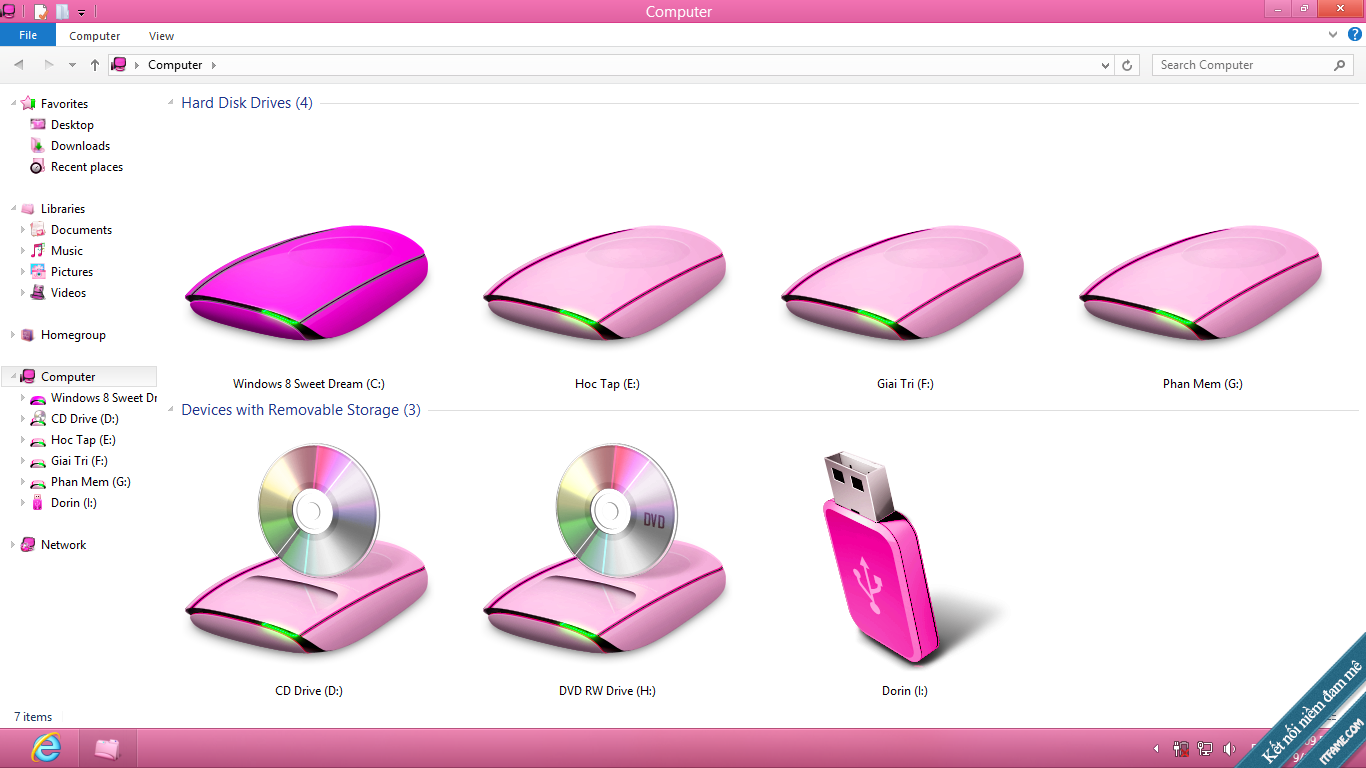Screen dimensions: 1366x768
Task: Collapse the Computer tree node
Action: click(13, 378)
